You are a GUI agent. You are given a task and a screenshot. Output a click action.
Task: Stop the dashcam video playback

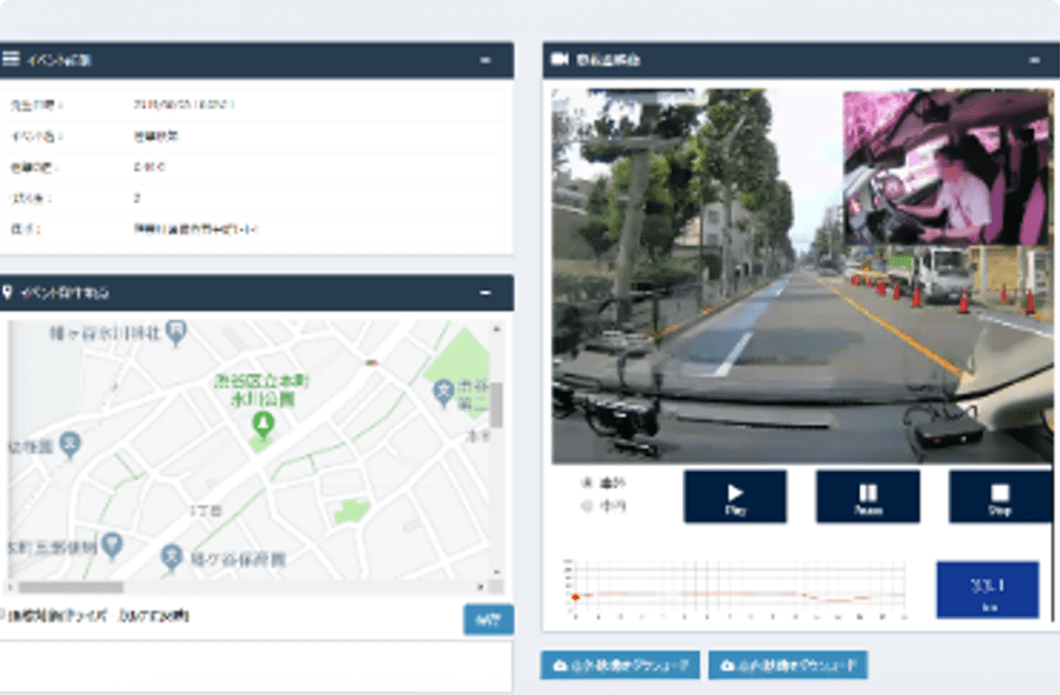click(1001, 497)
